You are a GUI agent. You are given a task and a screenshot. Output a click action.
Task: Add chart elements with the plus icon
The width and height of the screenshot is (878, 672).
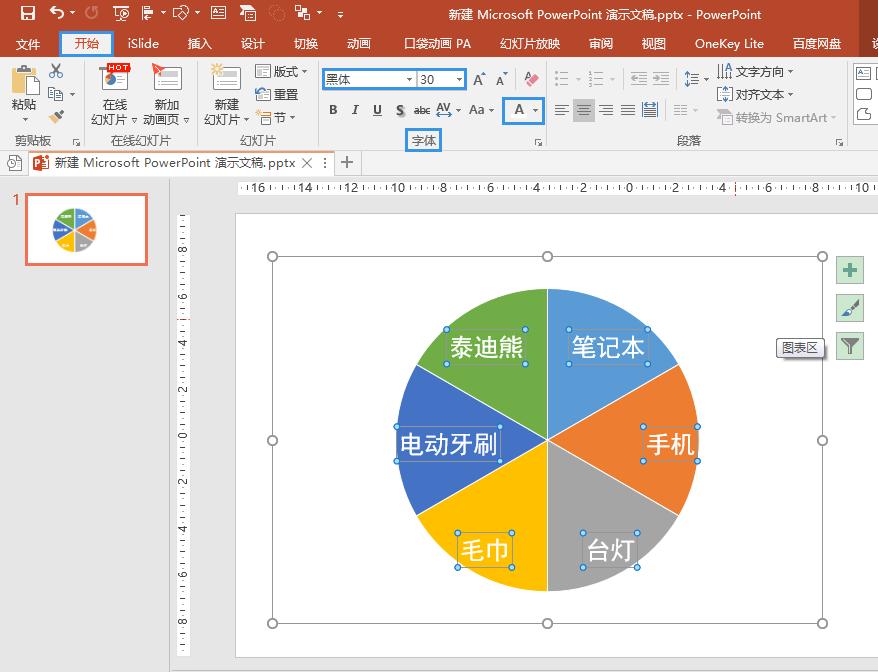847,270
